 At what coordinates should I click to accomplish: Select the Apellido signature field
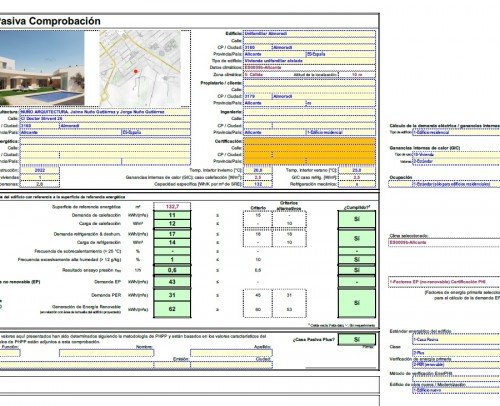tap(231, 353)
